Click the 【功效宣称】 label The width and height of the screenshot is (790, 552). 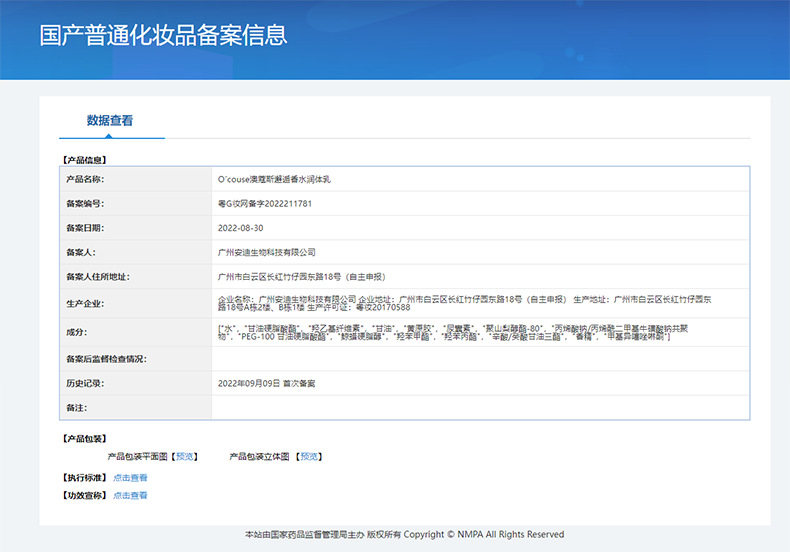84,495
